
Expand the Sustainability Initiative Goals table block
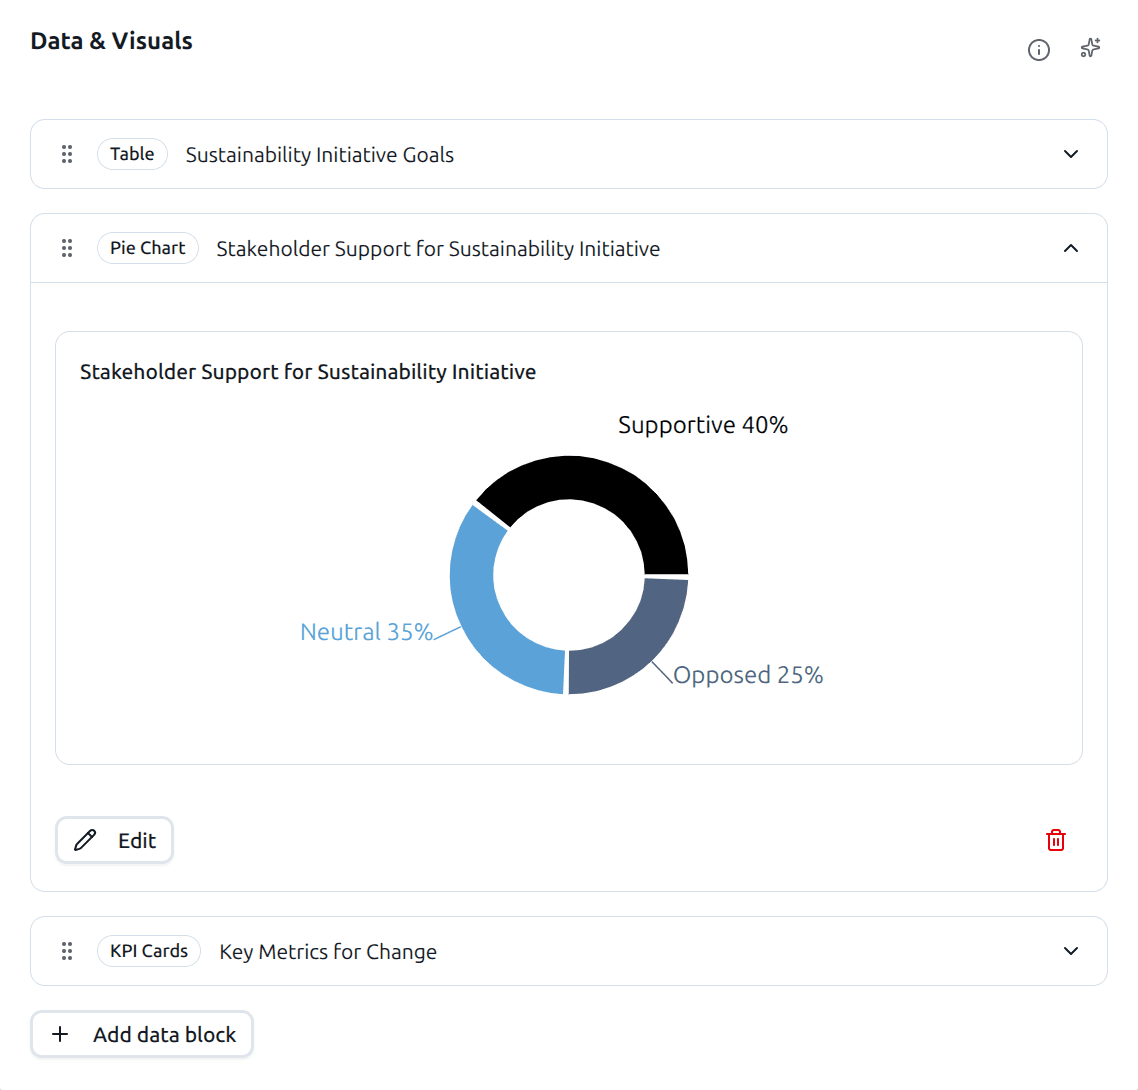(1070, 154)
